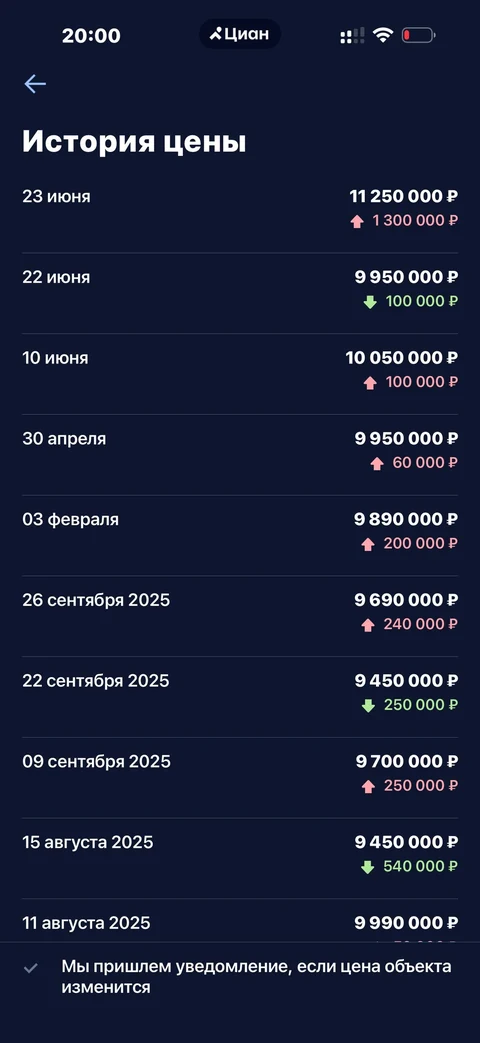Image resolution: width=480 pixels, height=1043 pixels.
Task: Tap the Wi-Fi status icon
Action: [x=382, y=35]
